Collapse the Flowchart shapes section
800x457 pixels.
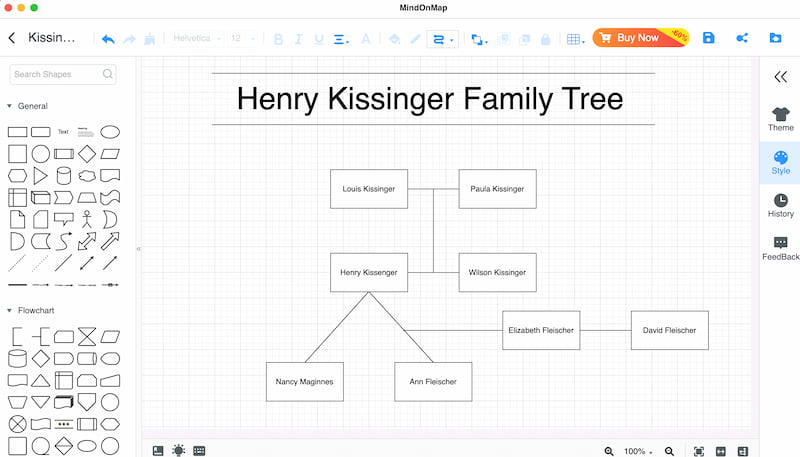(9, 310)
